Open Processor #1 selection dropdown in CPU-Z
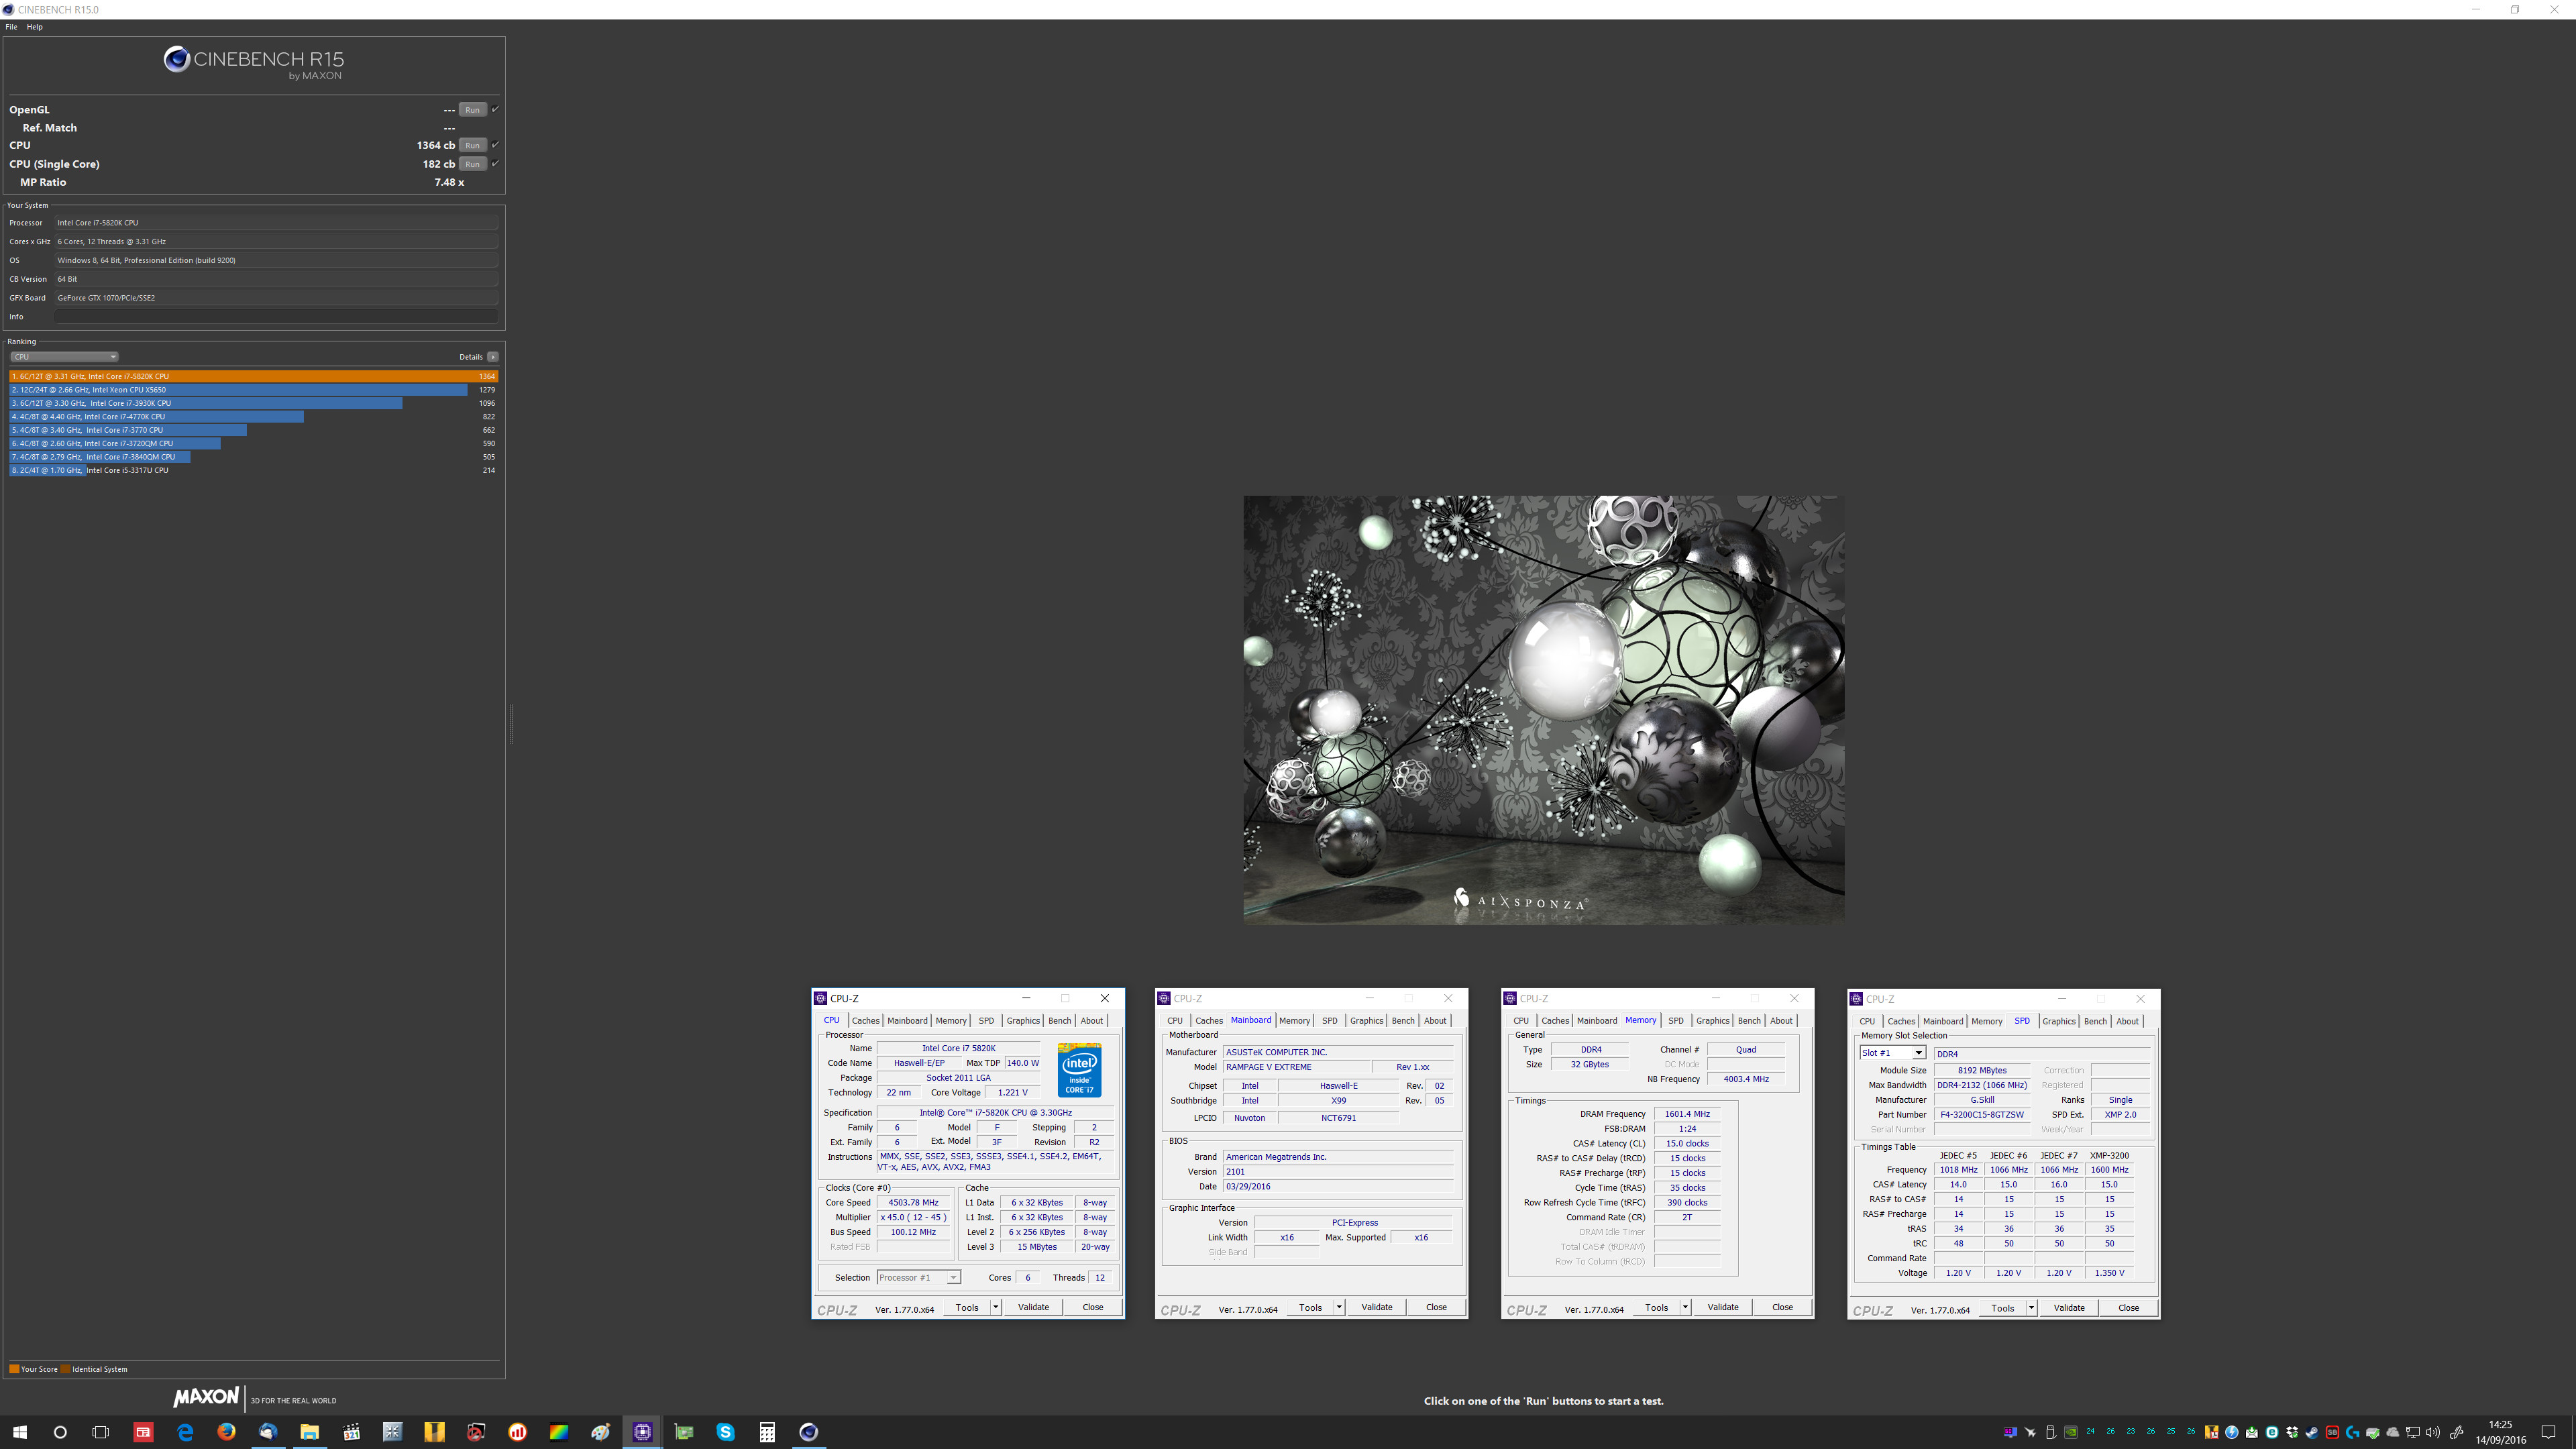The height and width of the screenshot is (1449, 2576). pyautogui.click(x=918, y=1277)
